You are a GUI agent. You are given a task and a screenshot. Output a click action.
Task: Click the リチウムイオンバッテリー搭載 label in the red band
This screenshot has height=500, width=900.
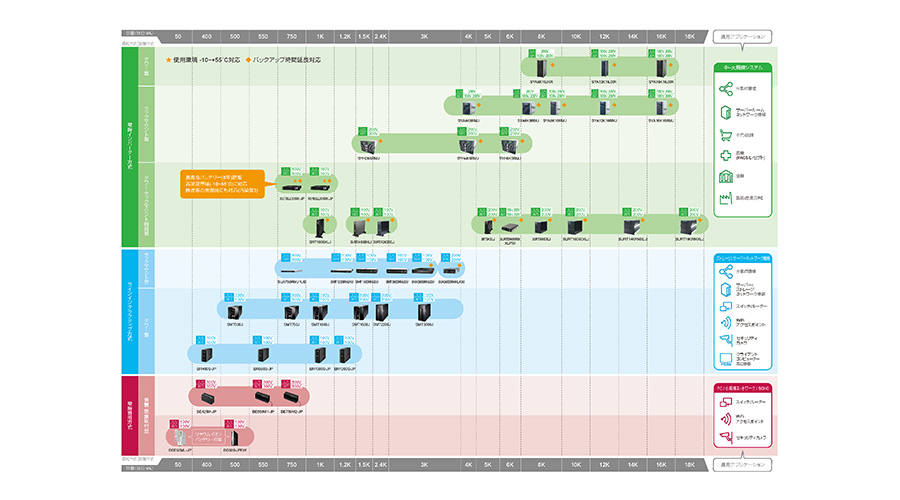tap(208, 437)
